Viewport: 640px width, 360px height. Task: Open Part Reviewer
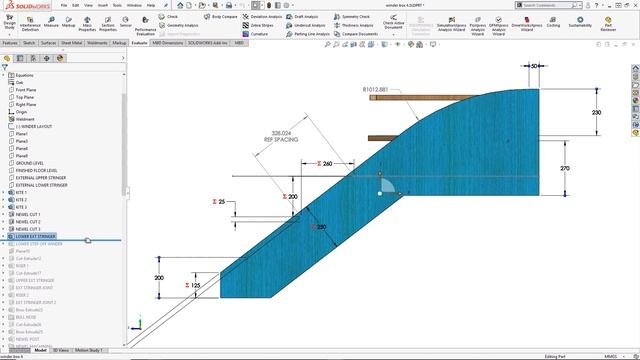pyautogui.click(x=608, y=24)
